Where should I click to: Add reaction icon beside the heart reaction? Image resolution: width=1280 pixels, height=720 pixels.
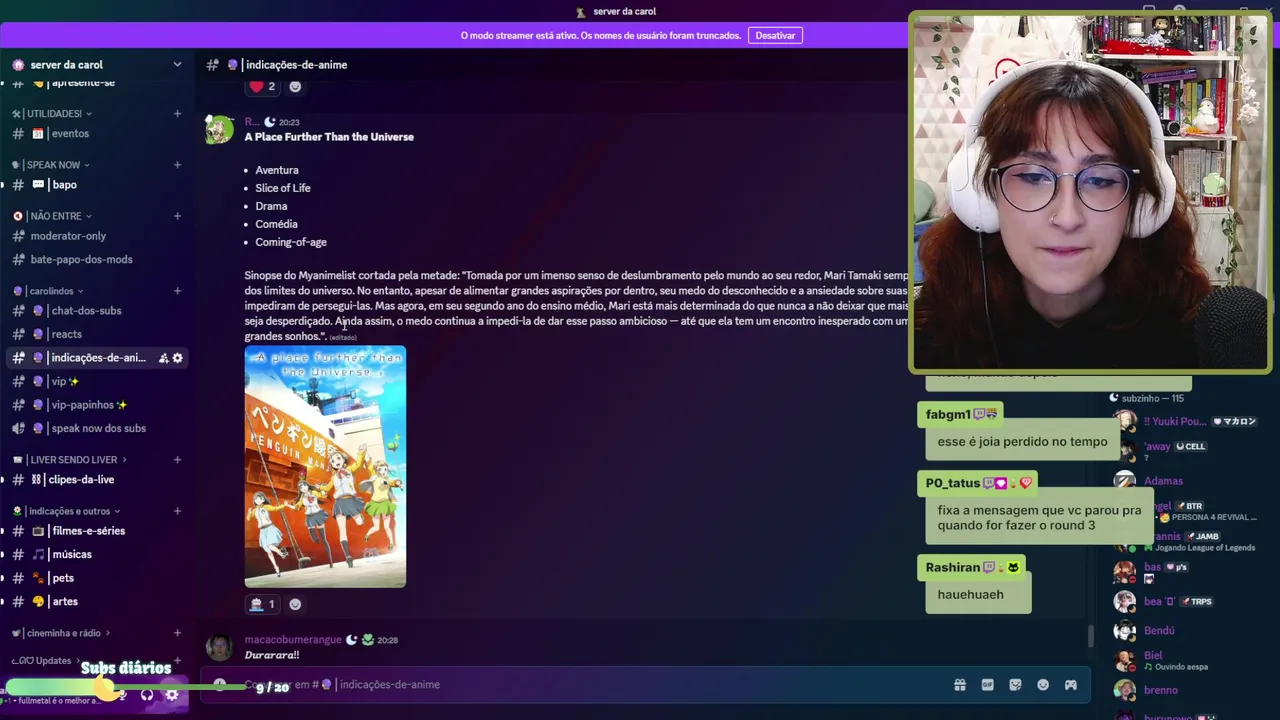295,86
